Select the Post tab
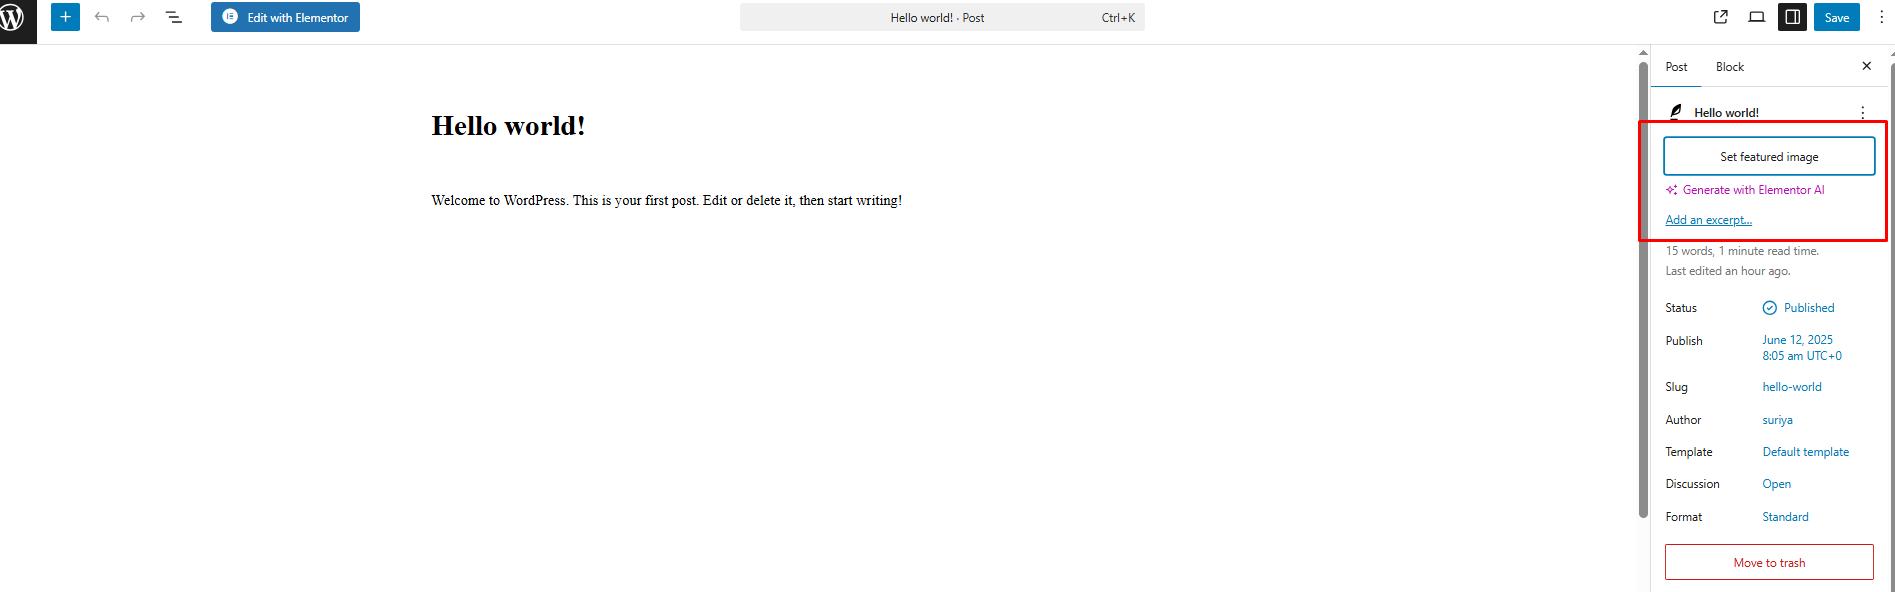 point(1676,67)
